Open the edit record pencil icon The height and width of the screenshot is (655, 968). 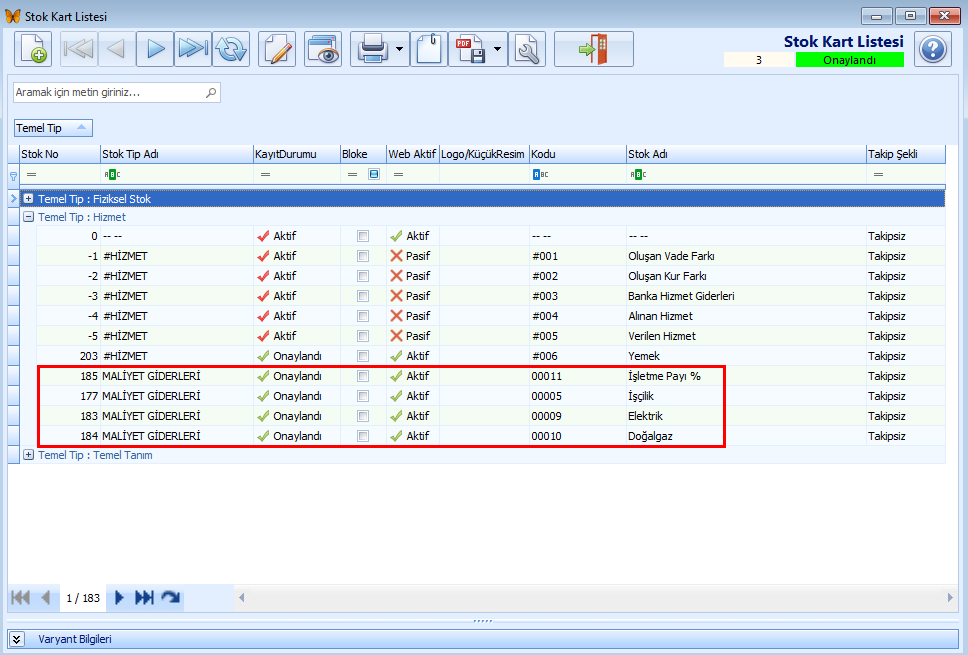[x=277, y=49]
